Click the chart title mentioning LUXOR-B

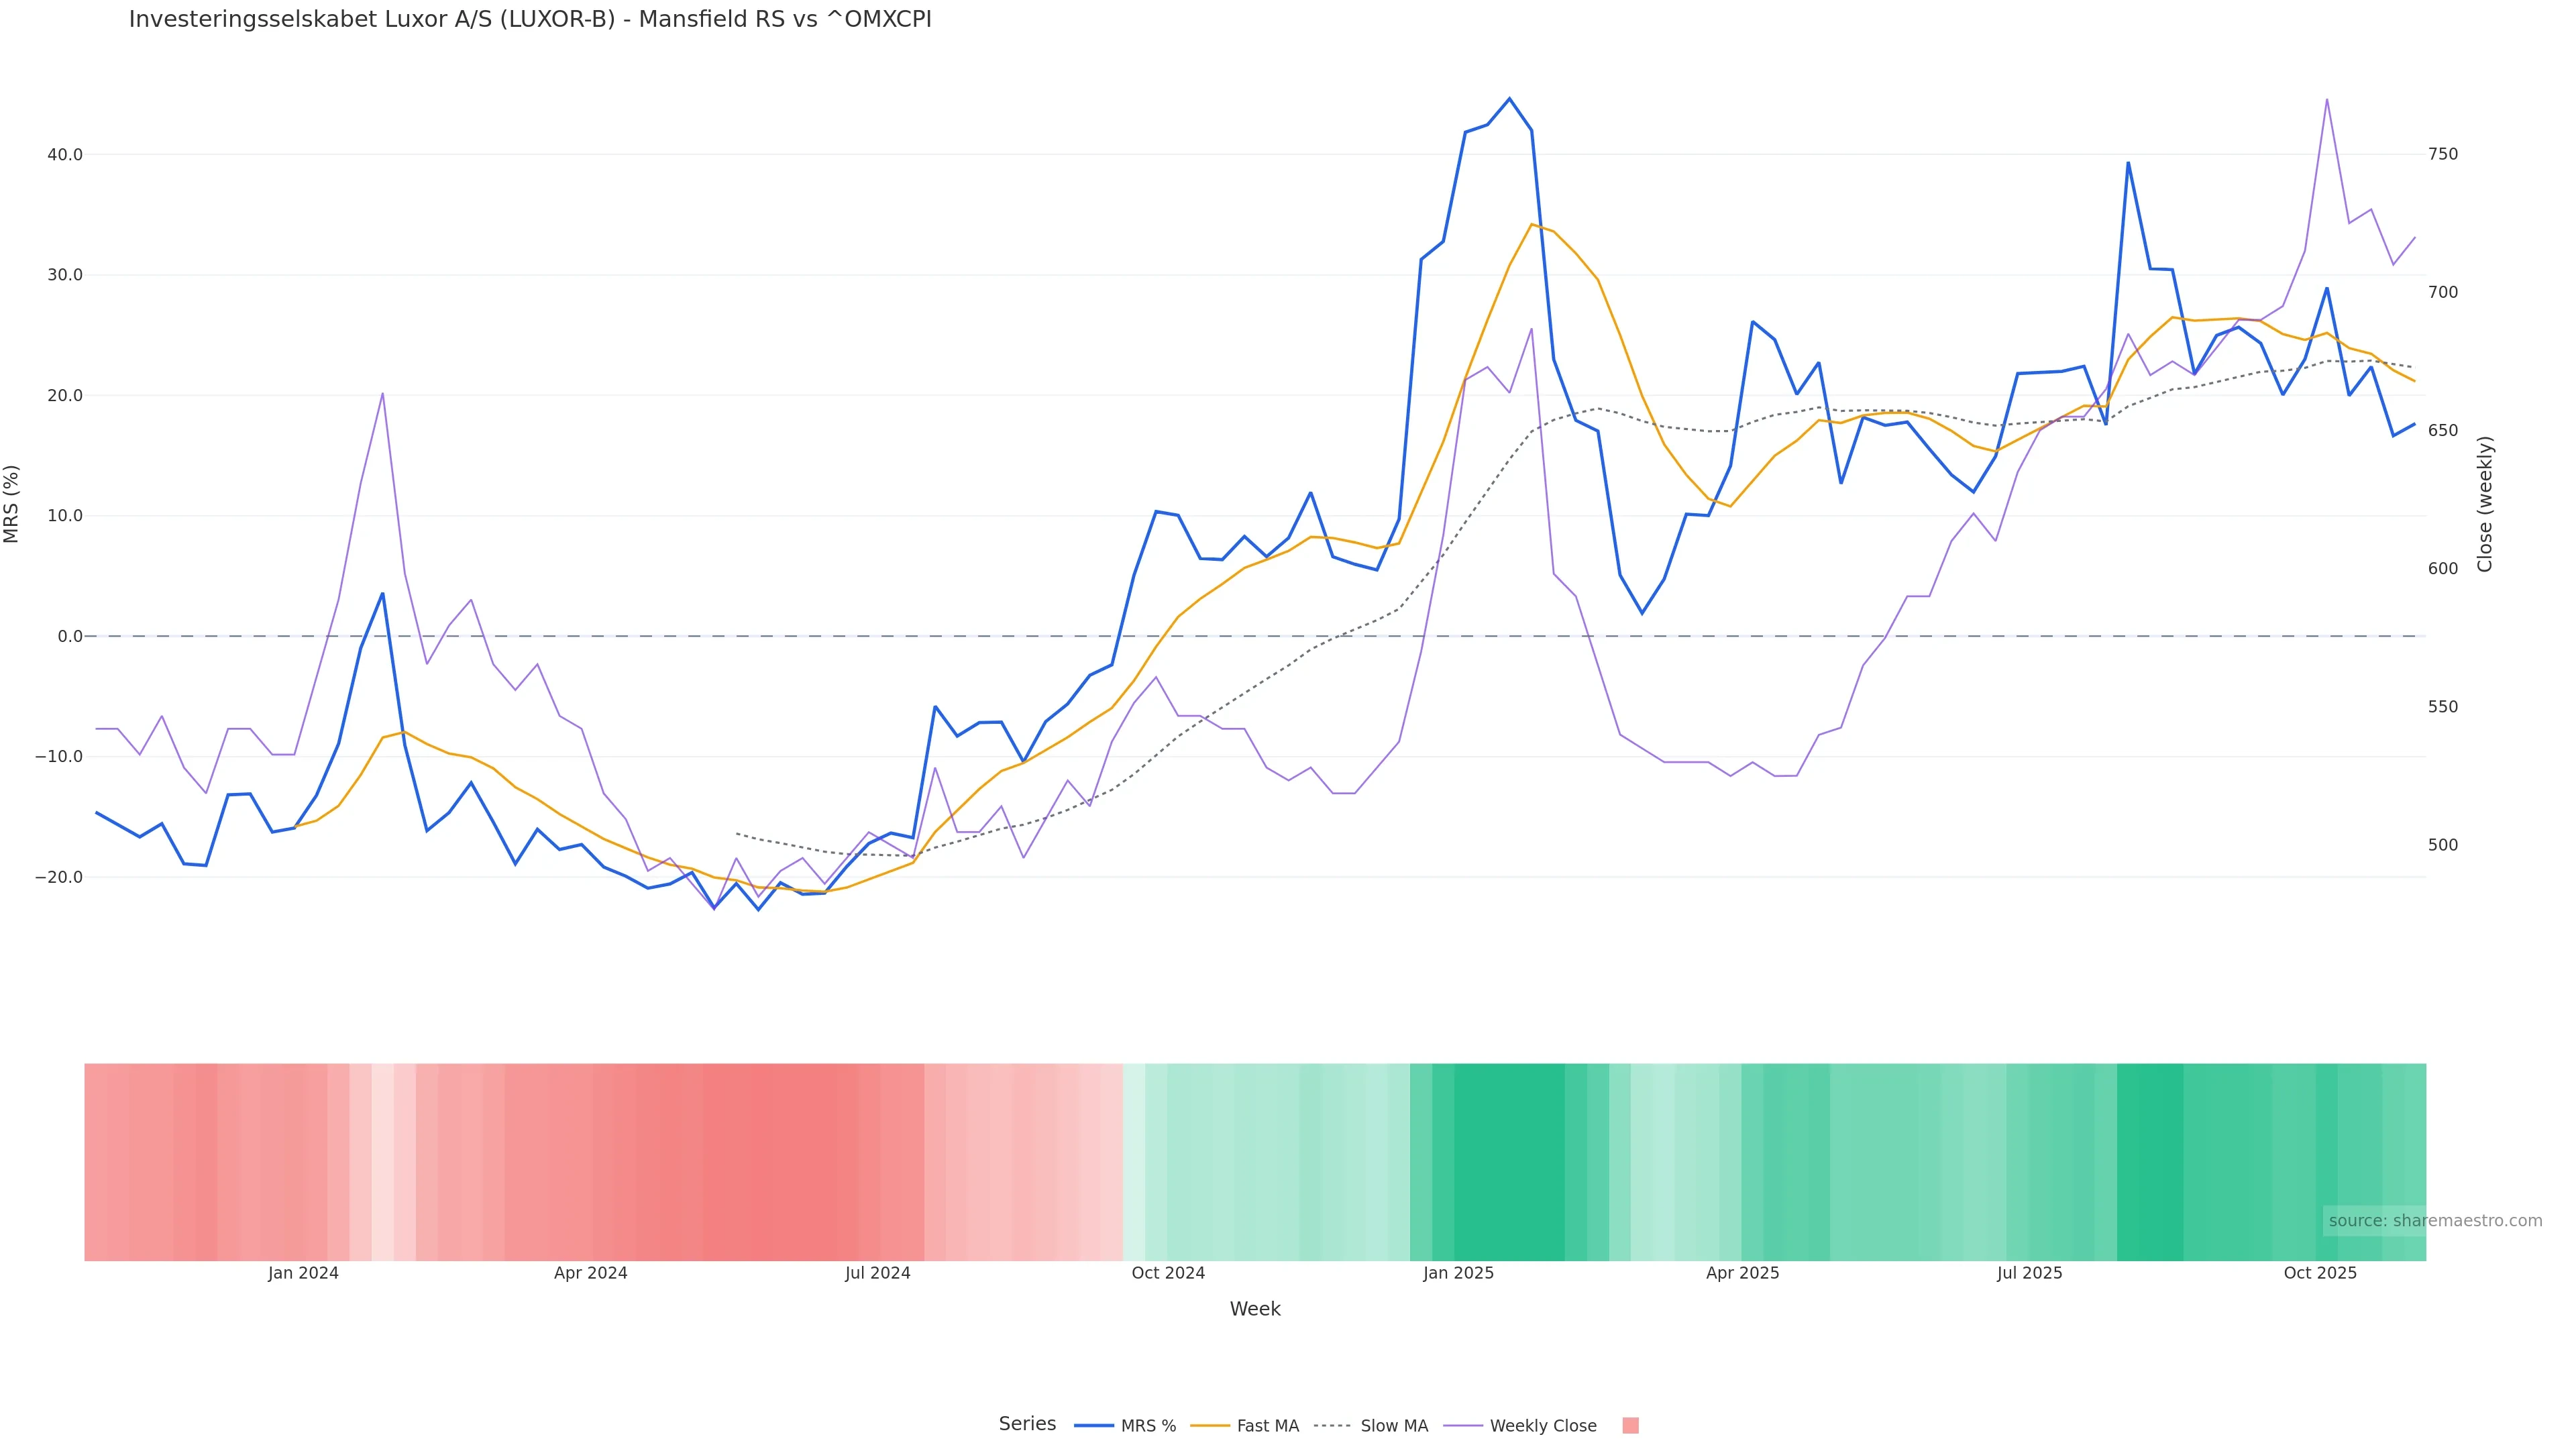[x=530, y=19]
